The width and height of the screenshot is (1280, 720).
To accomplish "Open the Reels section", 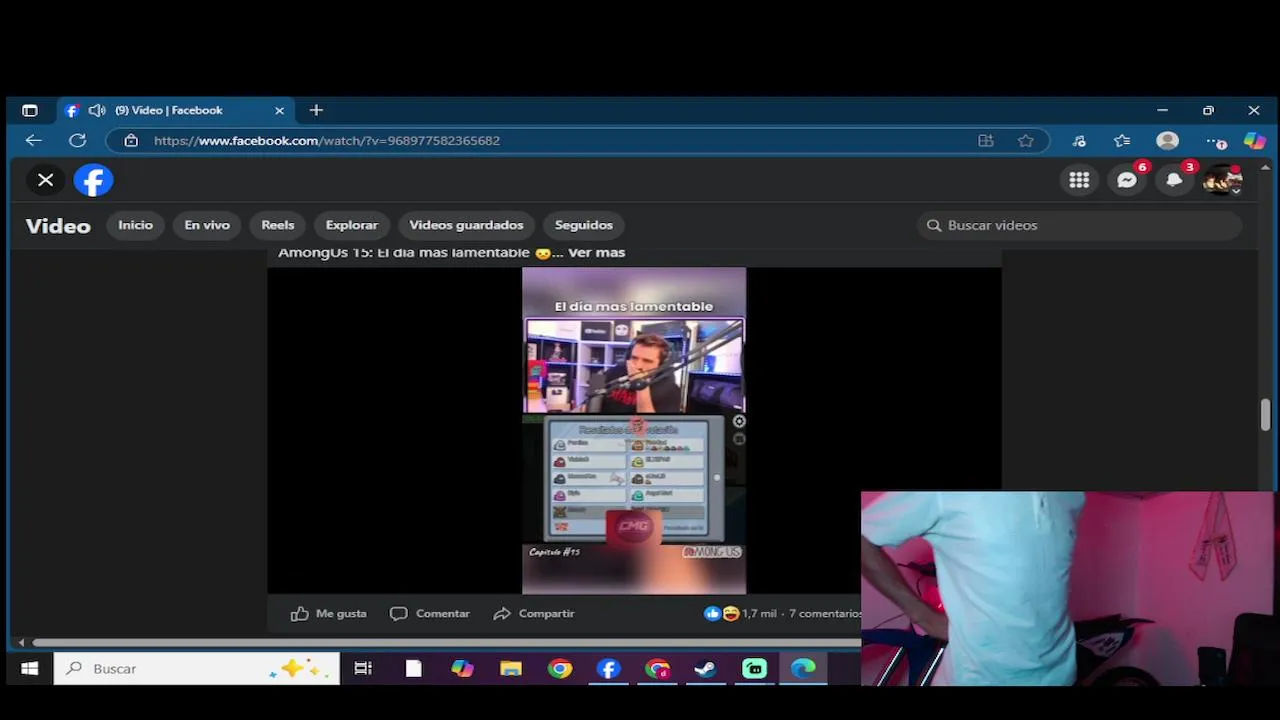I will tap(278, 225).
